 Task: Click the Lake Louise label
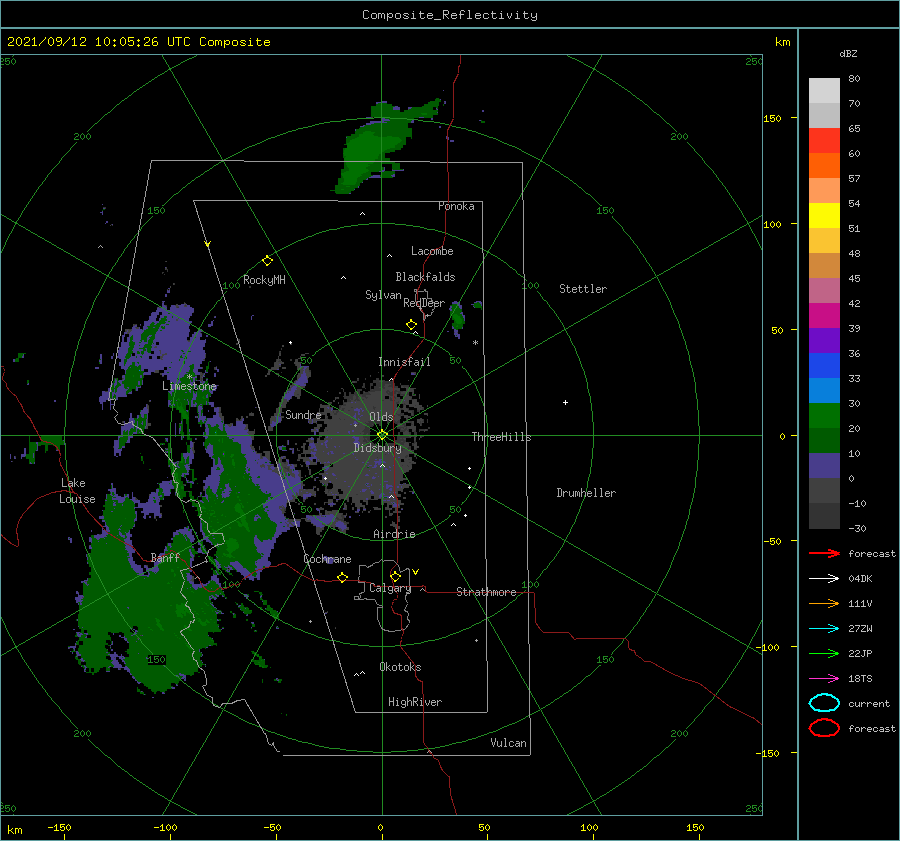(x=77, y=491)
